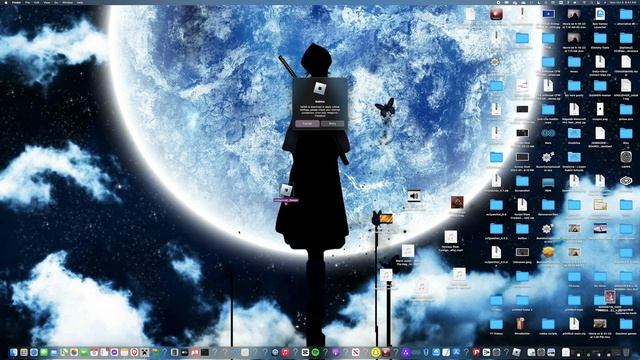This screenshot has height=360, width=640.
Task: Open the View menu
Action: click(47, 2)
